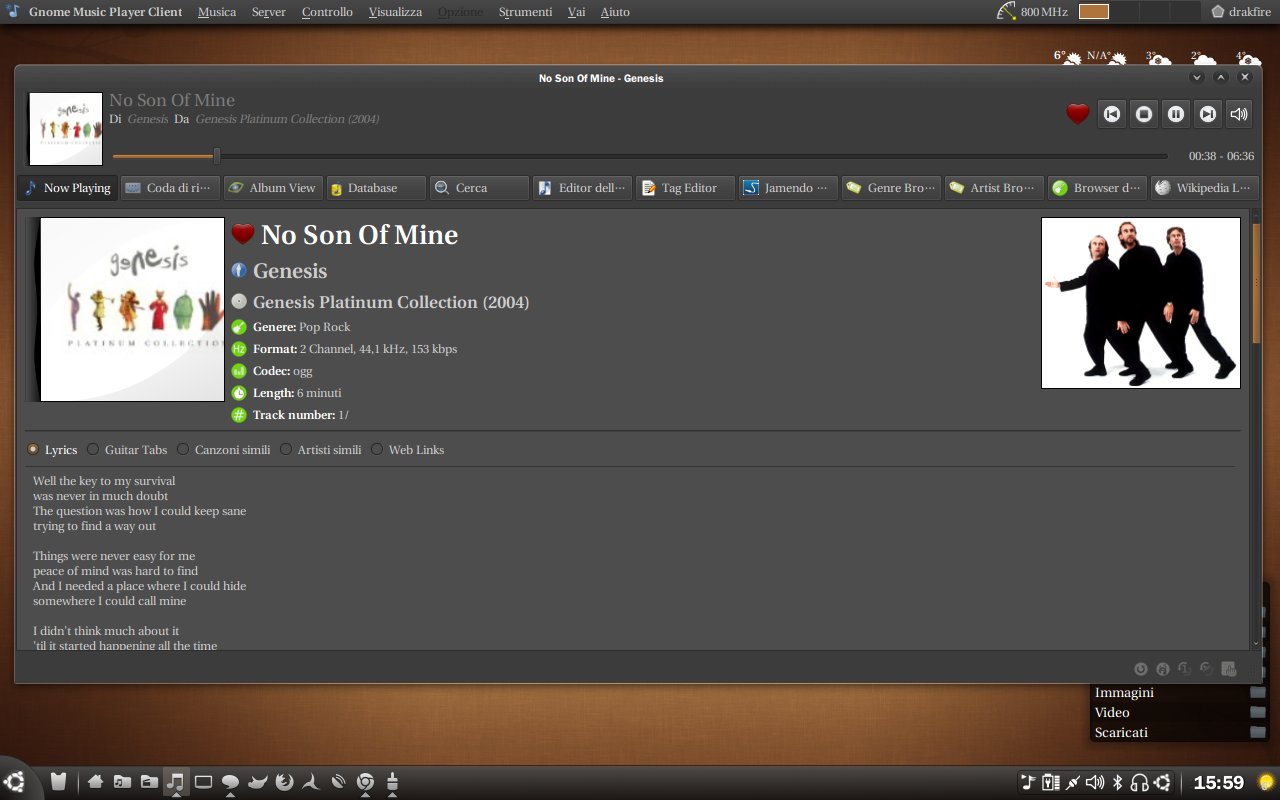Click the scrollbar down arrow
1280x800 pixels.
click(x=1256, y=643)
